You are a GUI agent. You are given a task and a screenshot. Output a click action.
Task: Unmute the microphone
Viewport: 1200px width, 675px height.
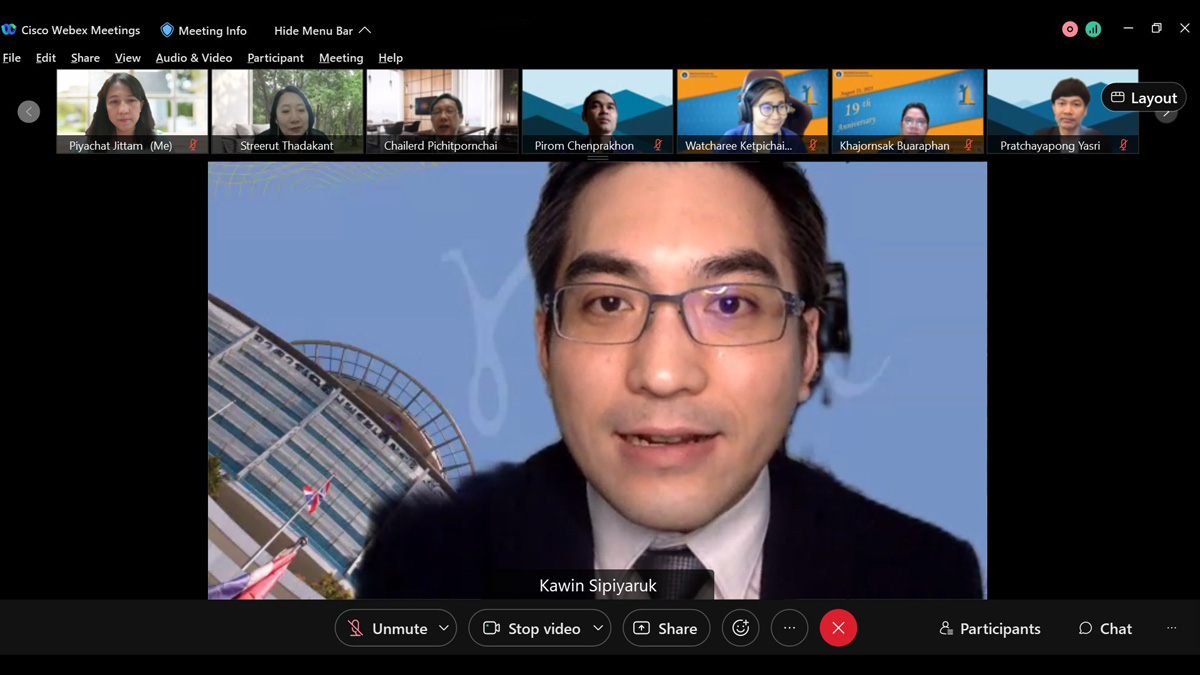386,628
